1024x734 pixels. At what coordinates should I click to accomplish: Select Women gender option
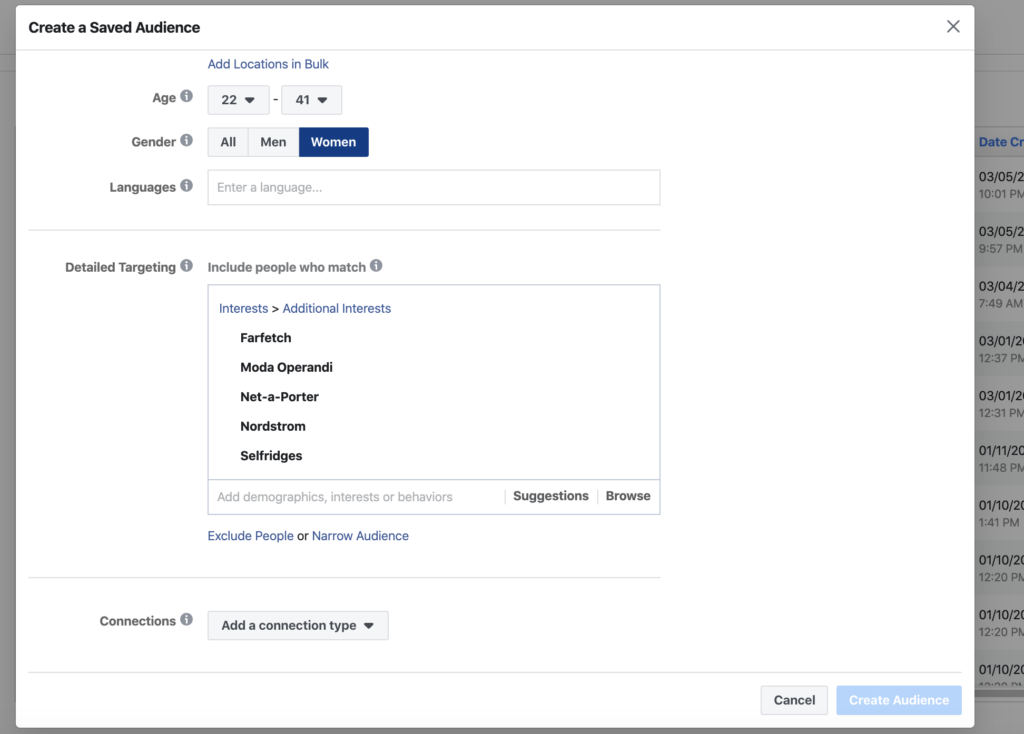(x=334, y=142)
